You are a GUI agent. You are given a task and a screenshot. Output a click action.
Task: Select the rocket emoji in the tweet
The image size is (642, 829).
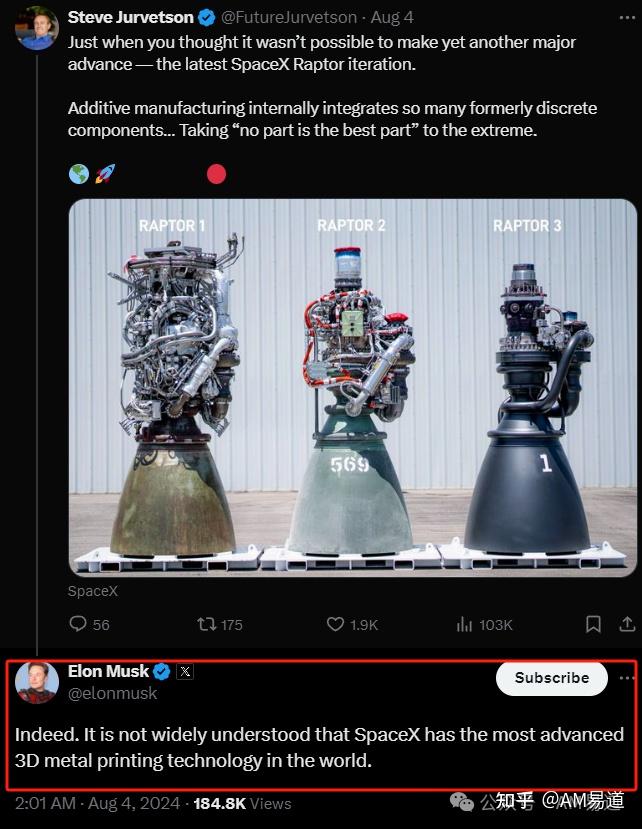click(x=101, y=173)
